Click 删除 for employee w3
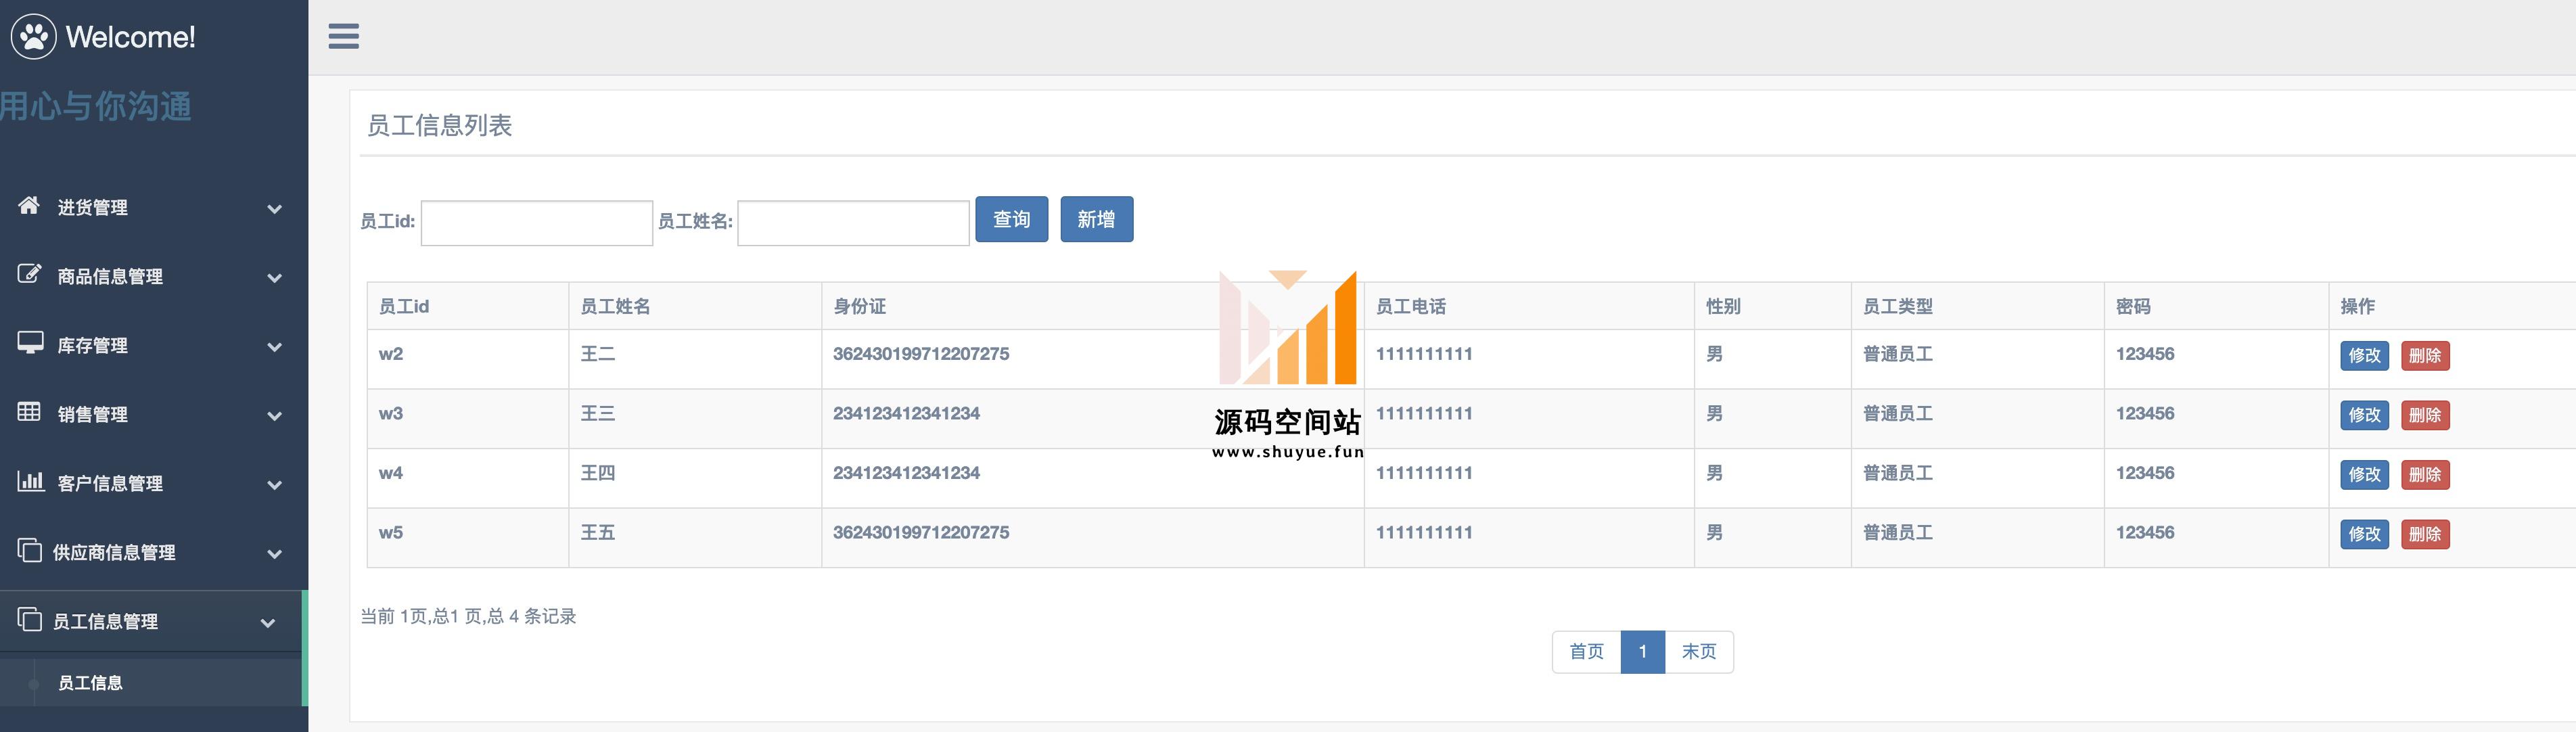Viewport: 2576px width, 732px height. [2425, 415]
